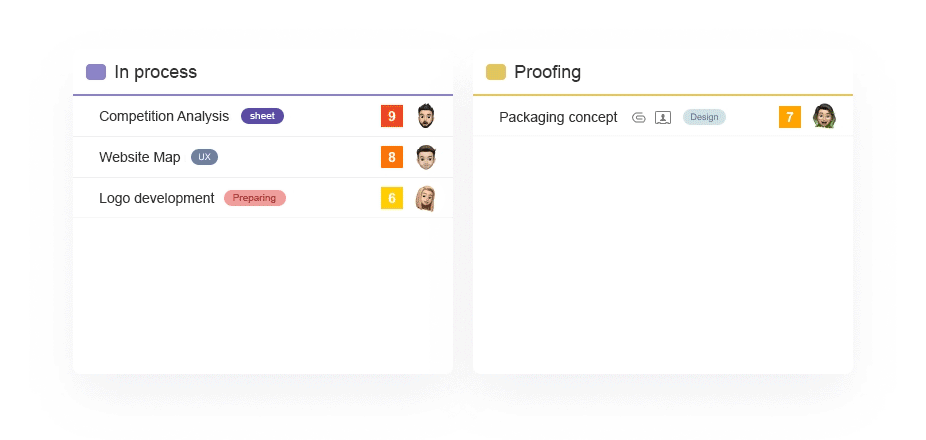926x440 pixels.
Task: Open the blonde assignee avatar on Logo development
Action: click(425, 198)
